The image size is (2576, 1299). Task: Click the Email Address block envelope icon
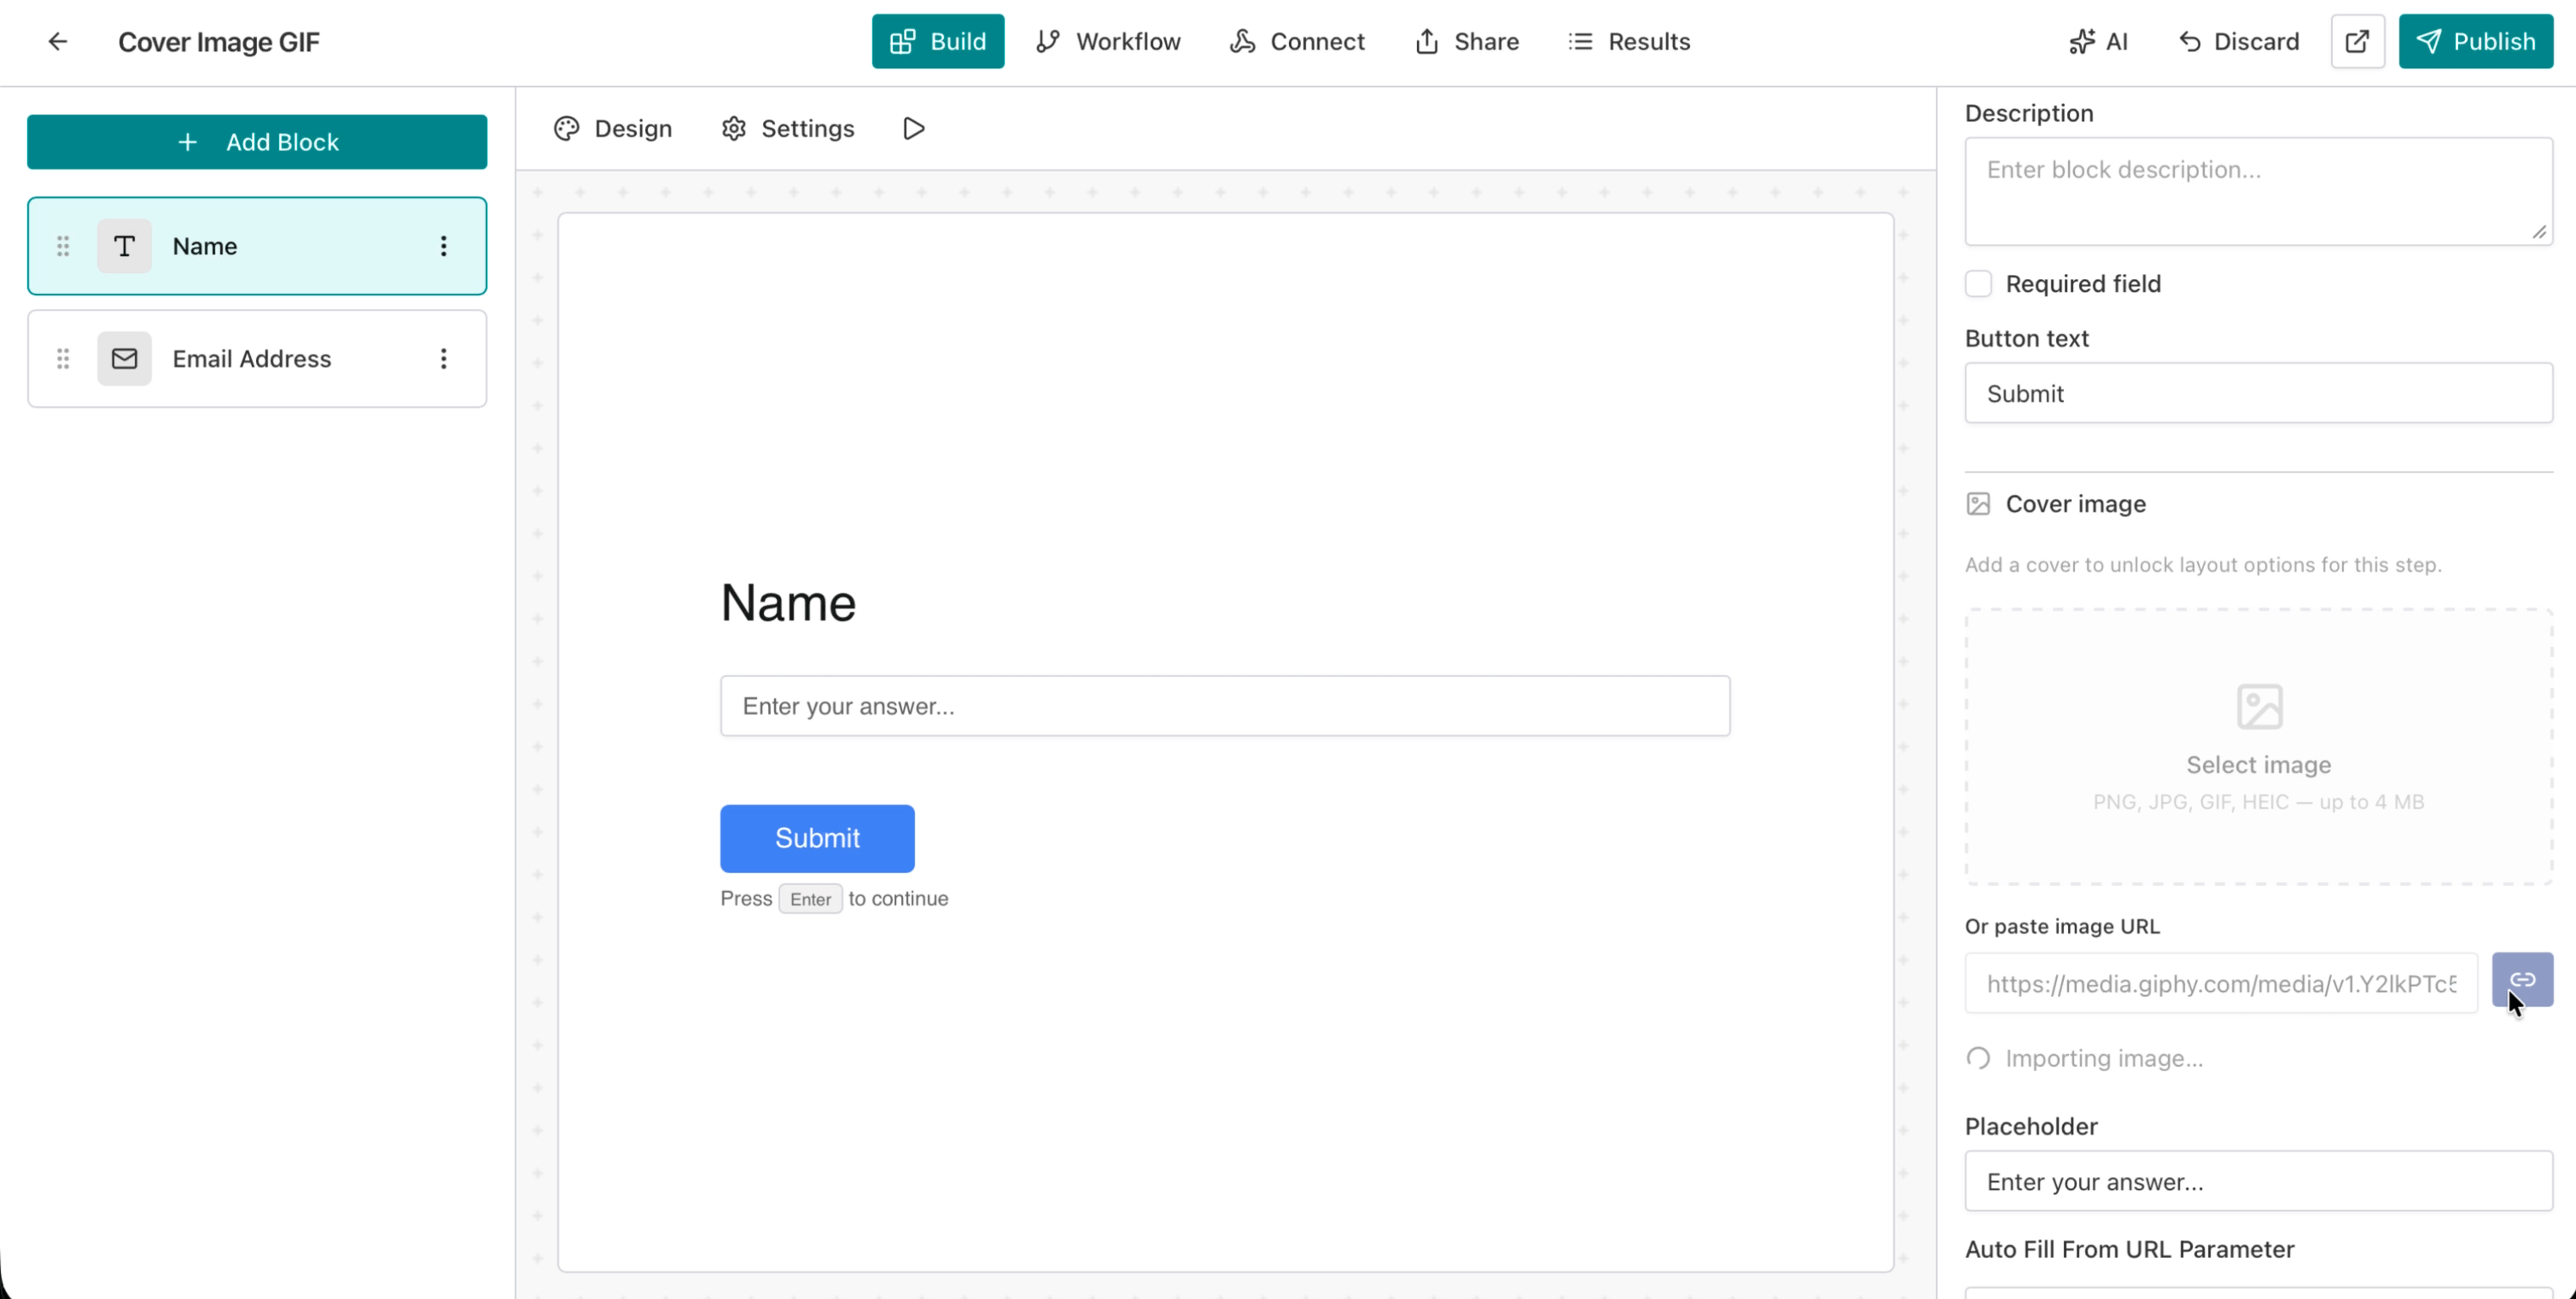(124, 358)
